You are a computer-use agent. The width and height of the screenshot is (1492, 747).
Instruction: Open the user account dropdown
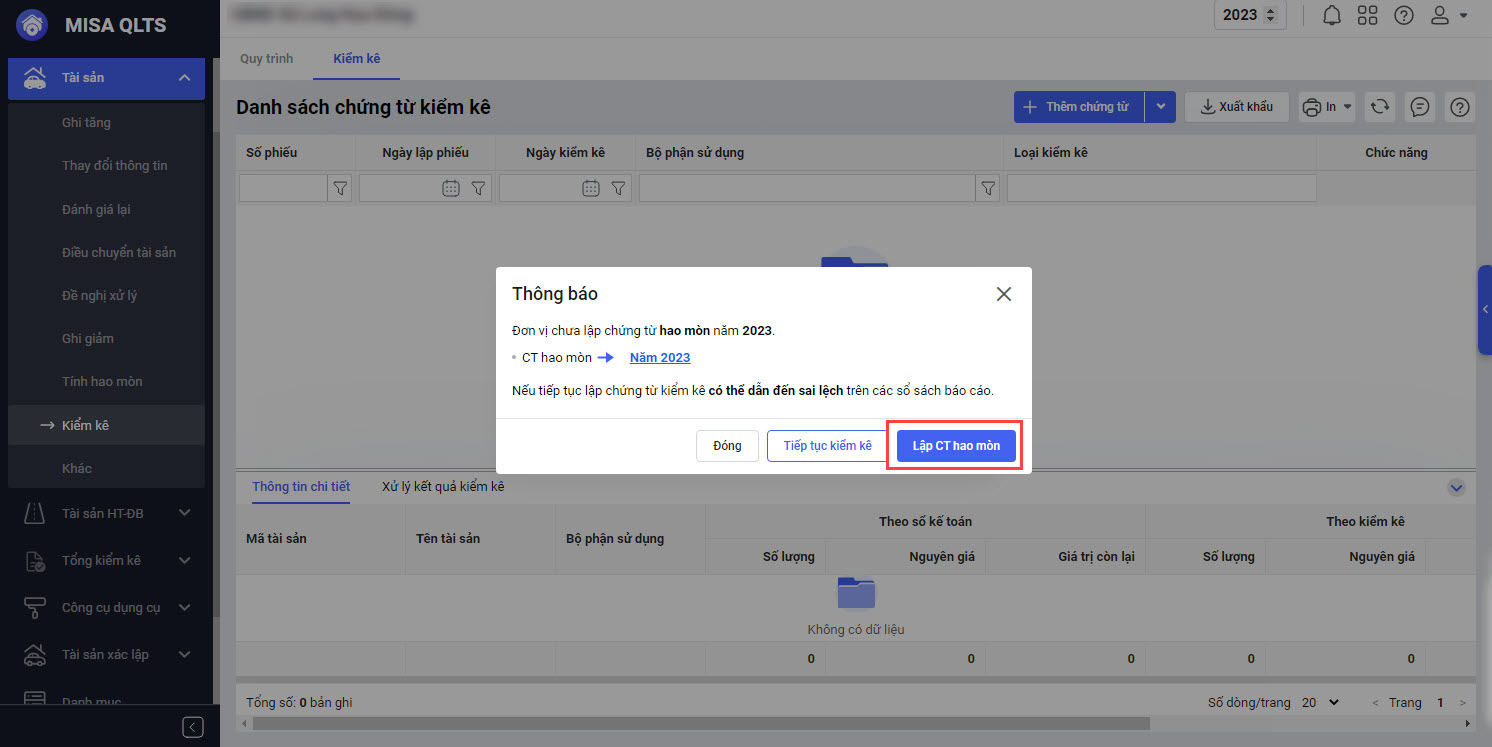[1448, 16]
